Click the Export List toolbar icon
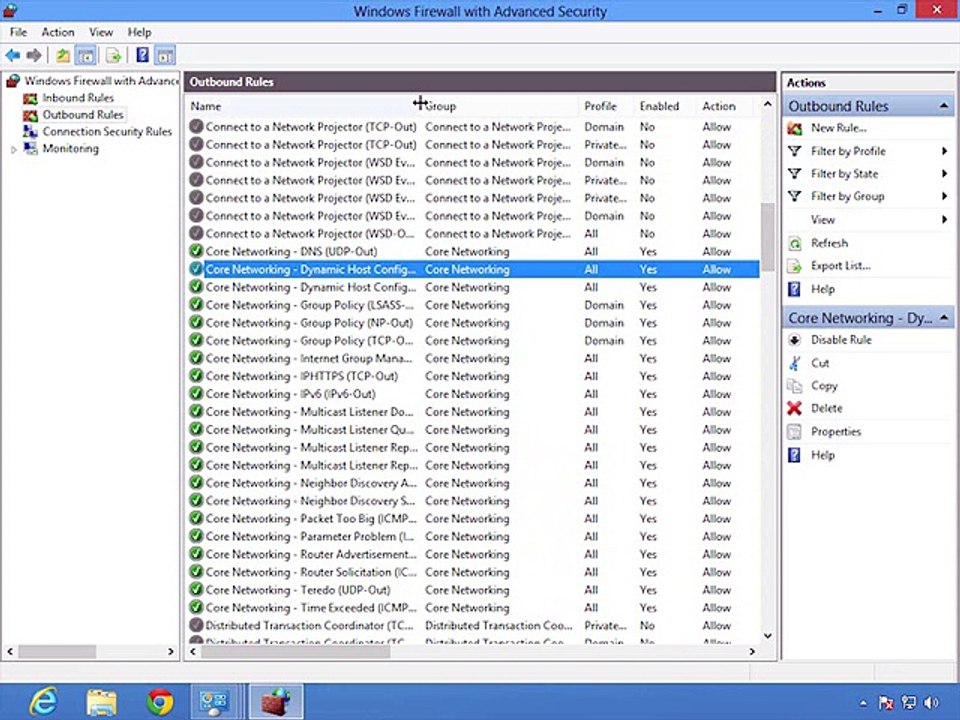 pos(113,56)
